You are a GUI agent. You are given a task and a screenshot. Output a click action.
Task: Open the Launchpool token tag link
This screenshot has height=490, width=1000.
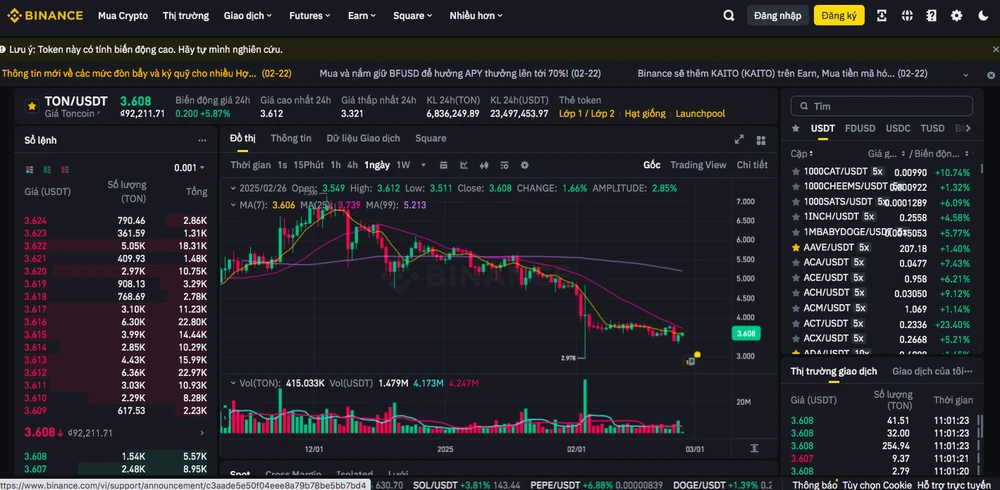click(700, 114)
